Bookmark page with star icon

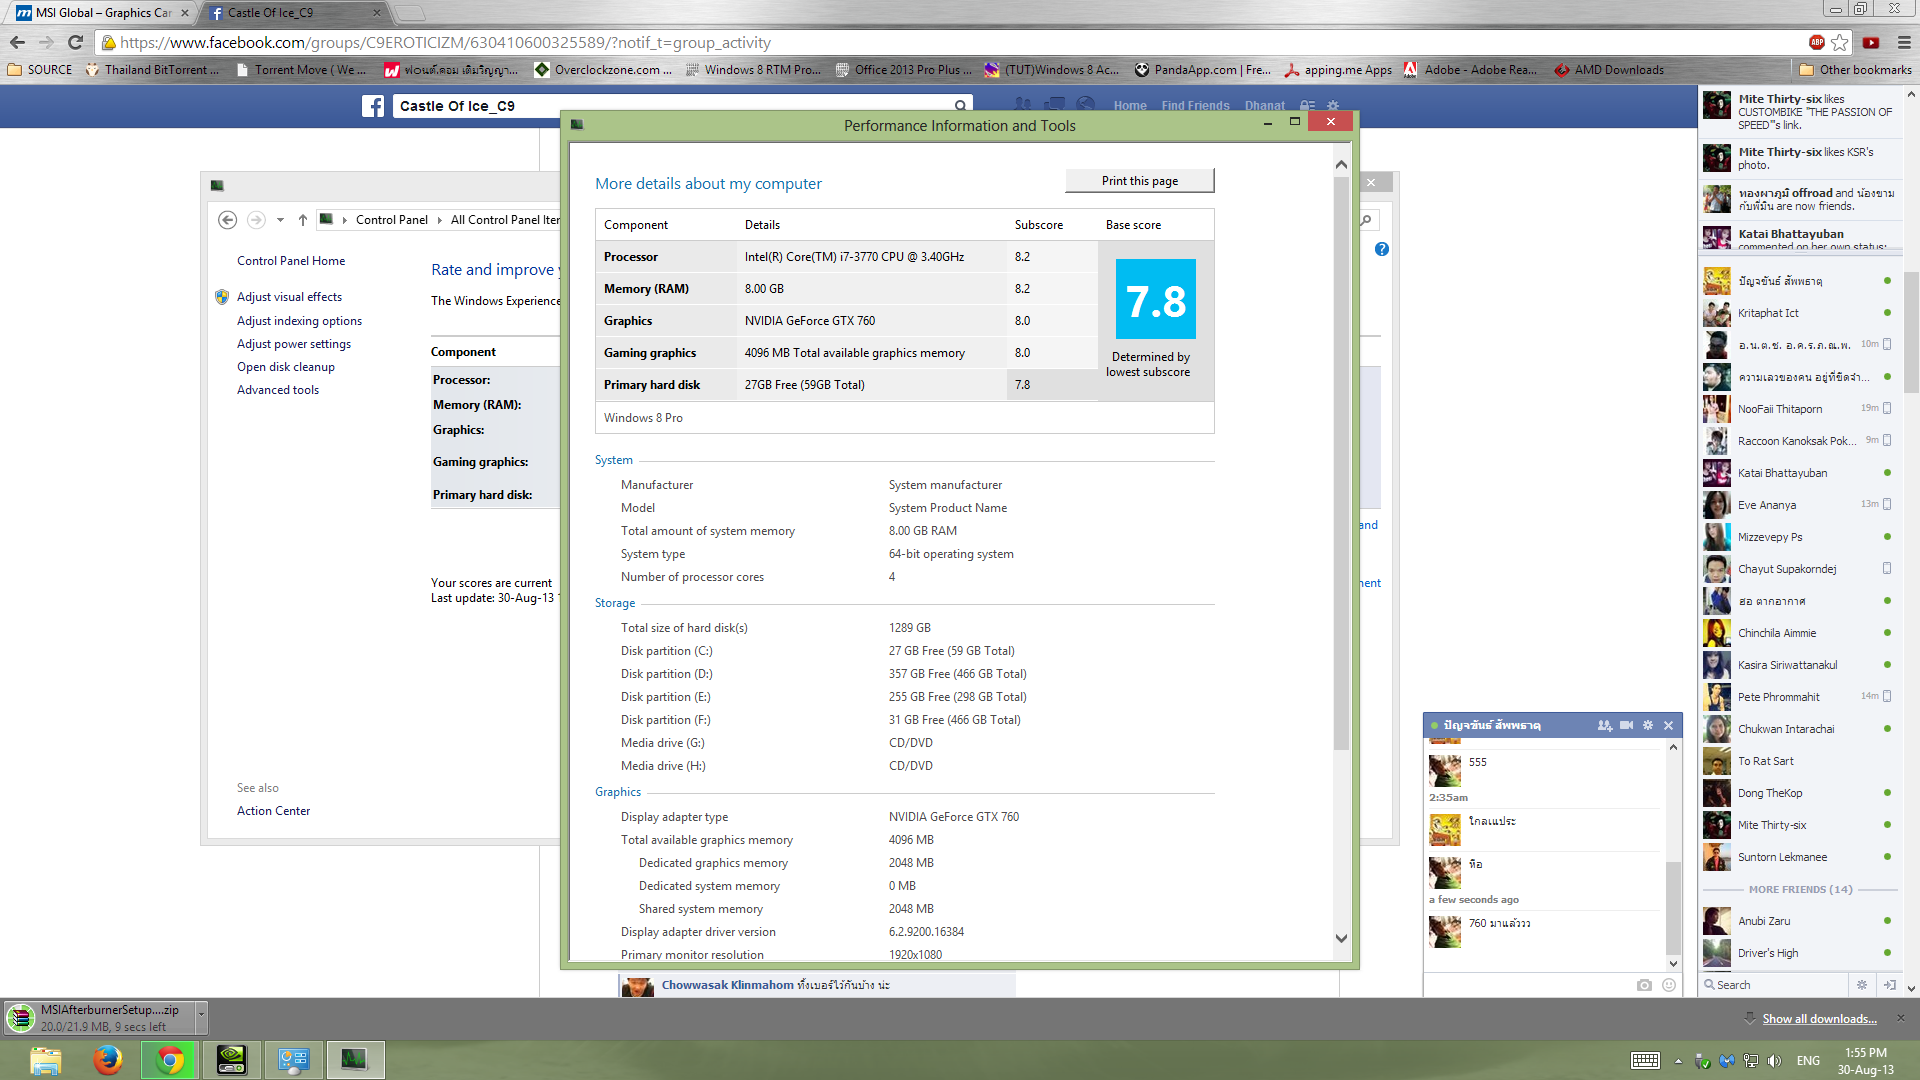(x=1840, y=42)
